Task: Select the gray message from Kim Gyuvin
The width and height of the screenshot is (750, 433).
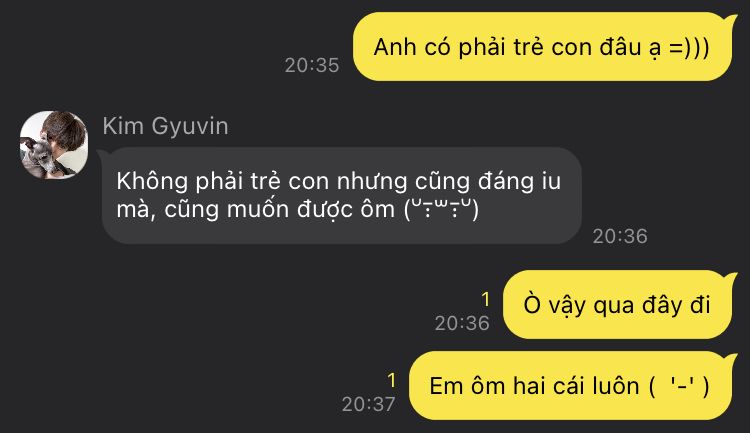Action: tap(342, 195)
